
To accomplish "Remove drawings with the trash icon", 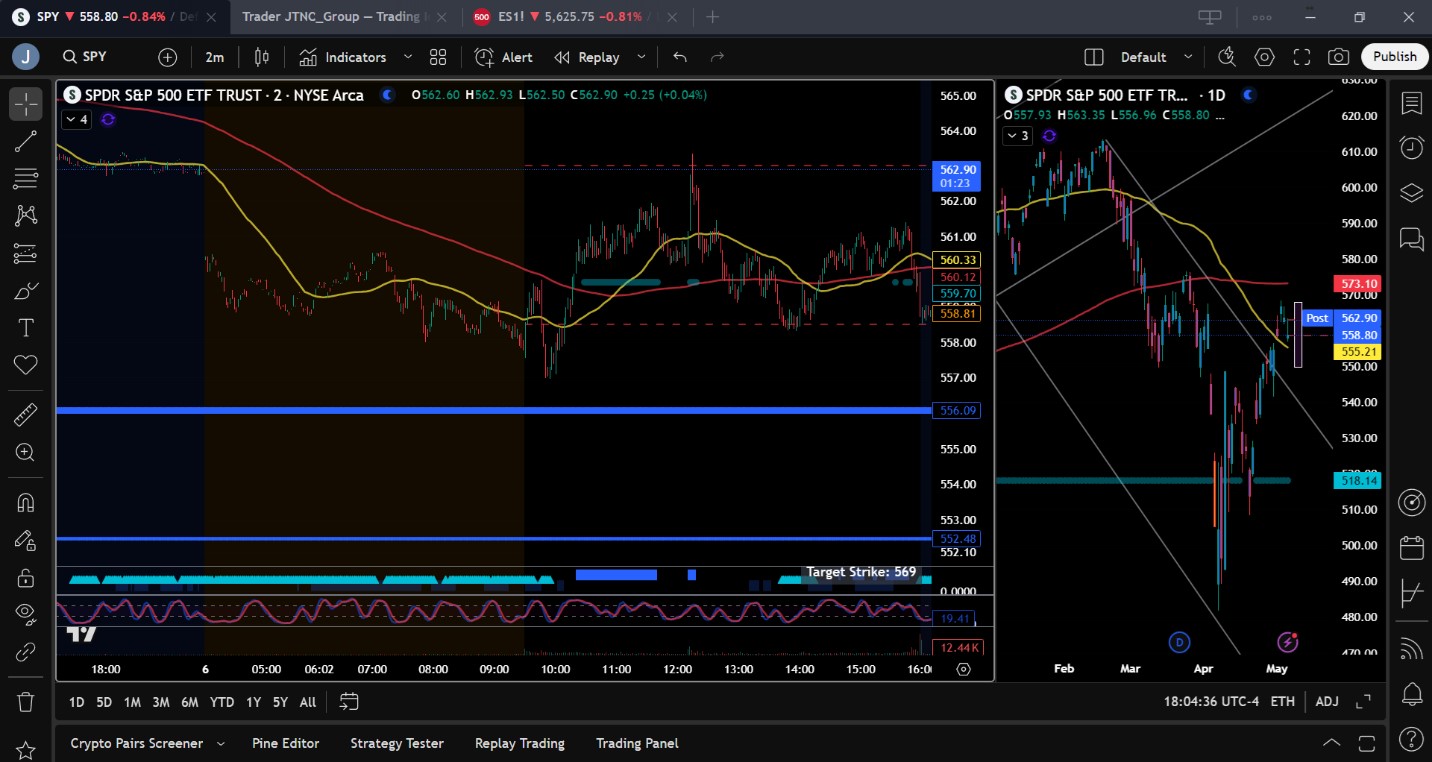I will 26,702.
